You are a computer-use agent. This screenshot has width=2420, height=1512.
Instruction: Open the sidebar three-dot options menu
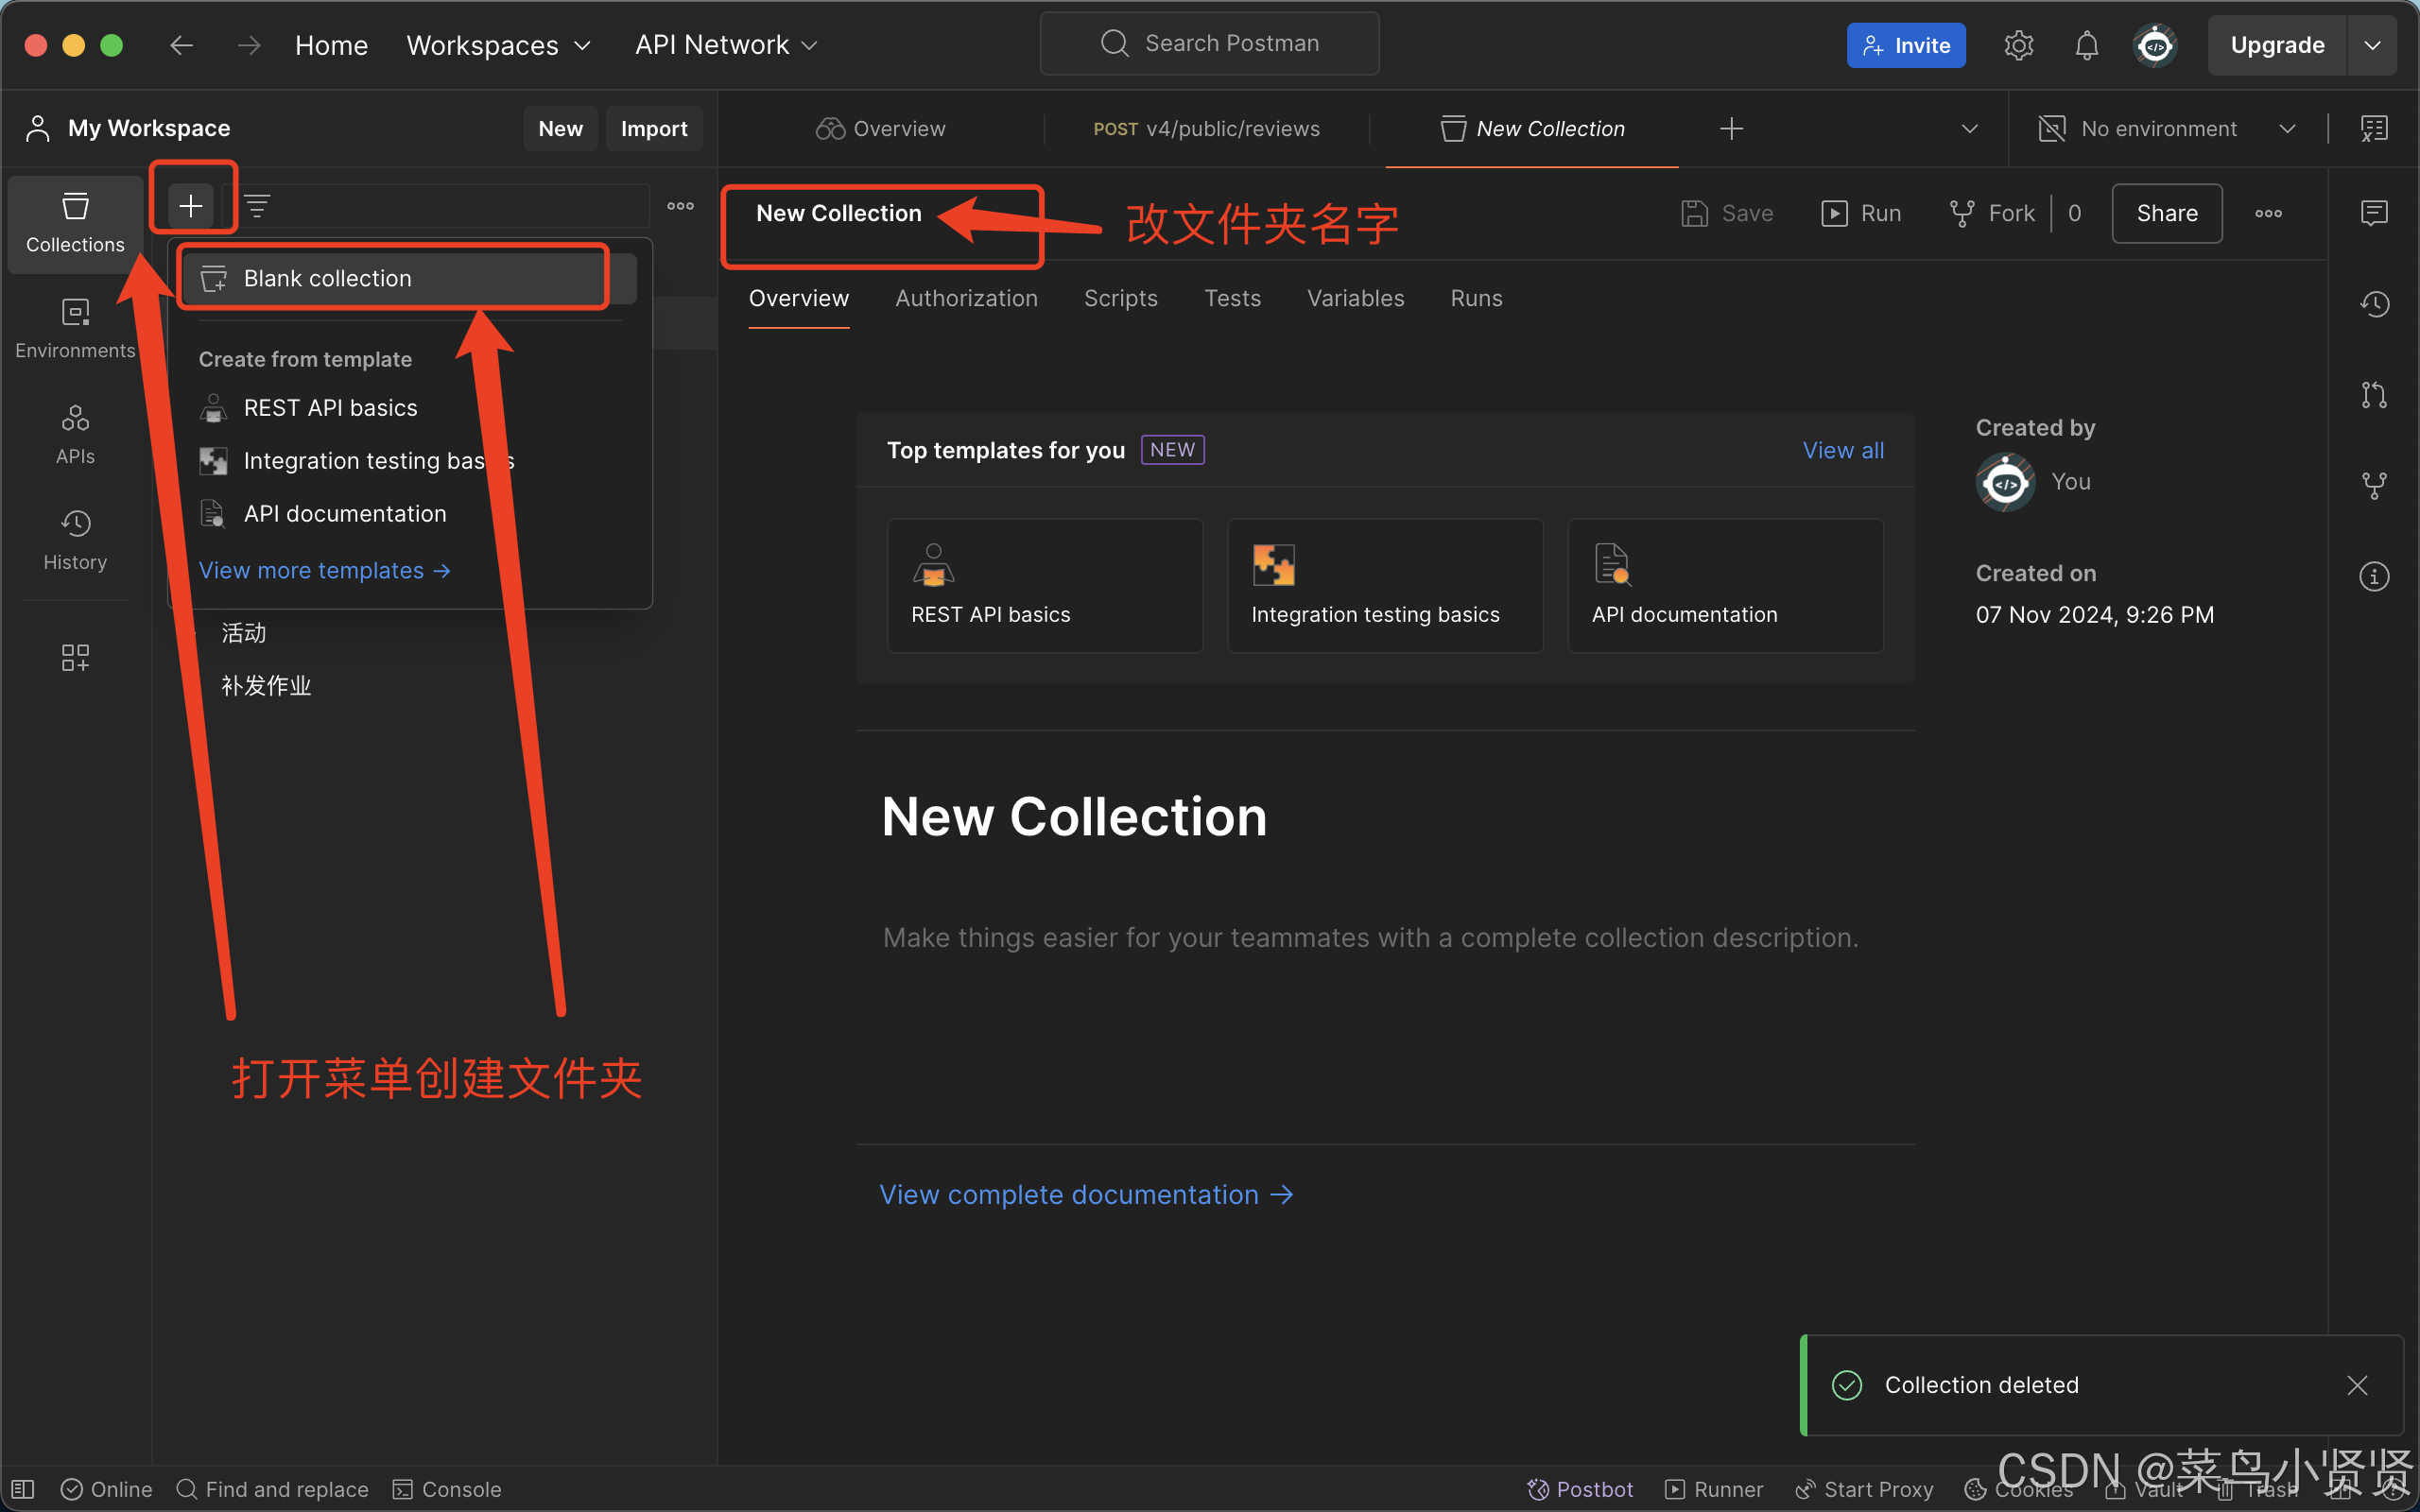coord(681,206)
